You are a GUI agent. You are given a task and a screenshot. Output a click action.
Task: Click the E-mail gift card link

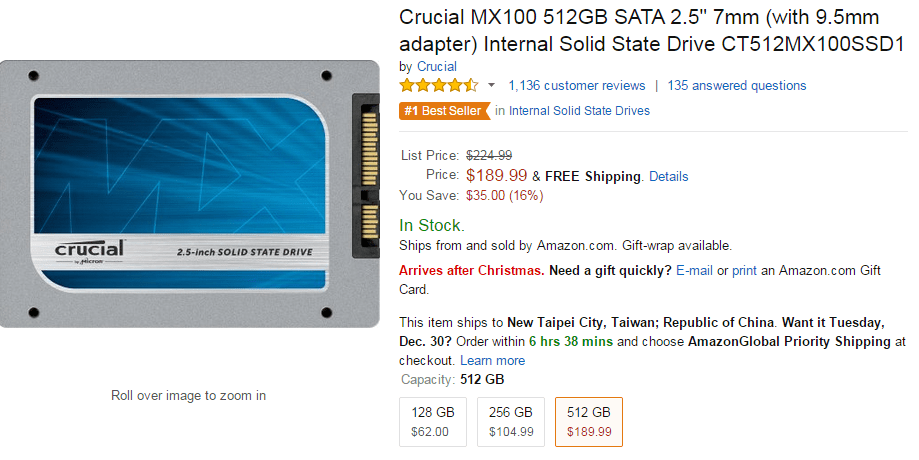point(694,271)
